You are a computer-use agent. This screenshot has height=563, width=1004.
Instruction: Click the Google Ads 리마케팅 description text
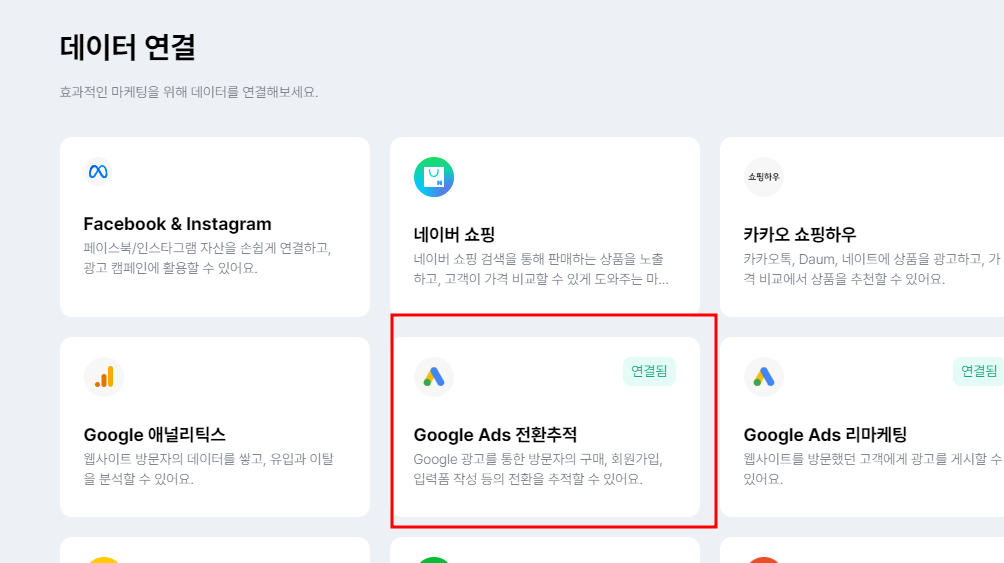(873, 469)
